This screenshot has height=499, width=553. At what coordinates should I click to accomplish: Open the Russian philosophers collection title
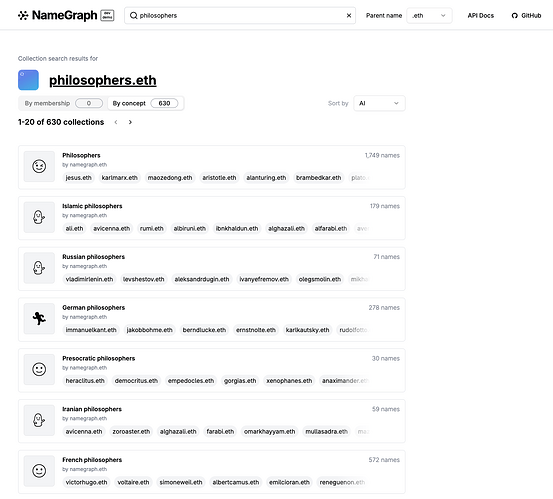[93, 257]
